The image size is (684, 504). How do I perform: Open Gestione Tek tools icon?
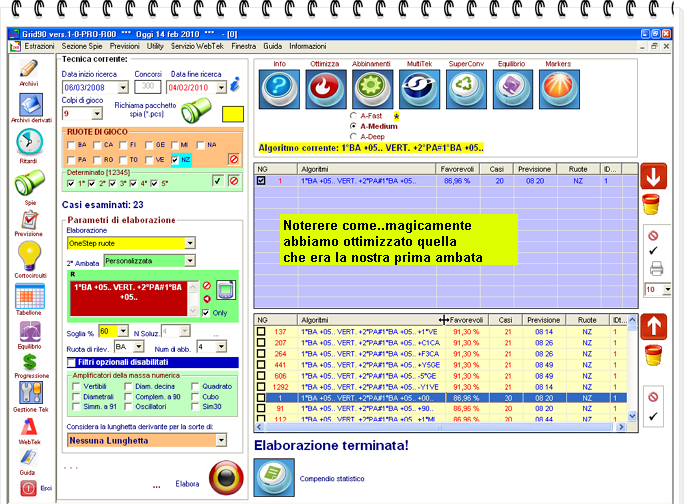pyautogui.click(x=31, y=393)
